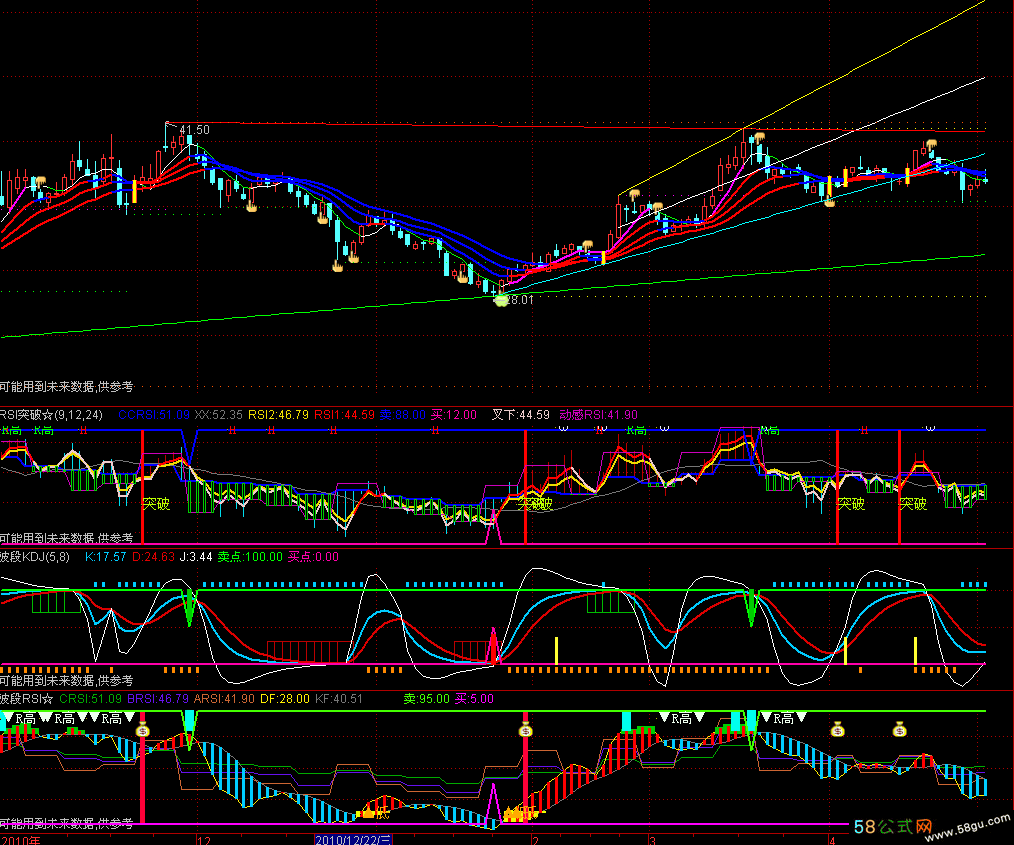Click the green marker beside the 28.01 low
The width and height of the screenshot is (1014, 845).
coord(501,300)
